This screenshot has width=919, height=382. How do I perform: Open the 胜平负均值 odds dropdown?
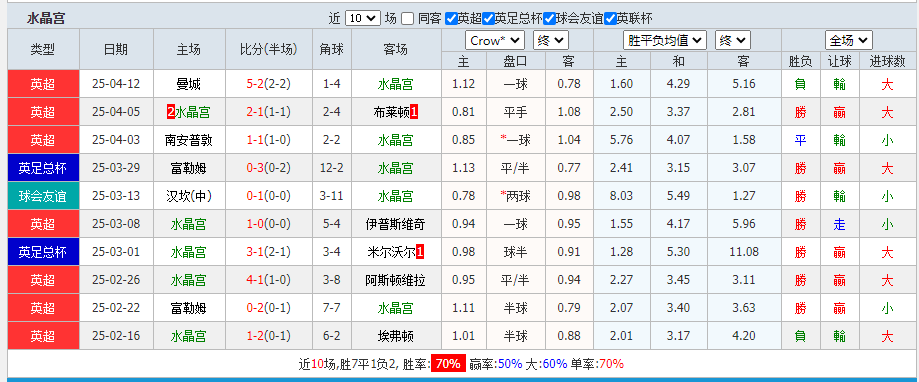coord(664,40)
